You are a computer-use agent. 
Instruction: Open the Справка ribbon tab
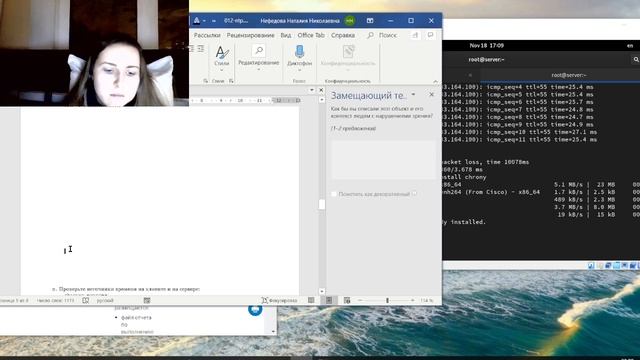tap(343, 36)
